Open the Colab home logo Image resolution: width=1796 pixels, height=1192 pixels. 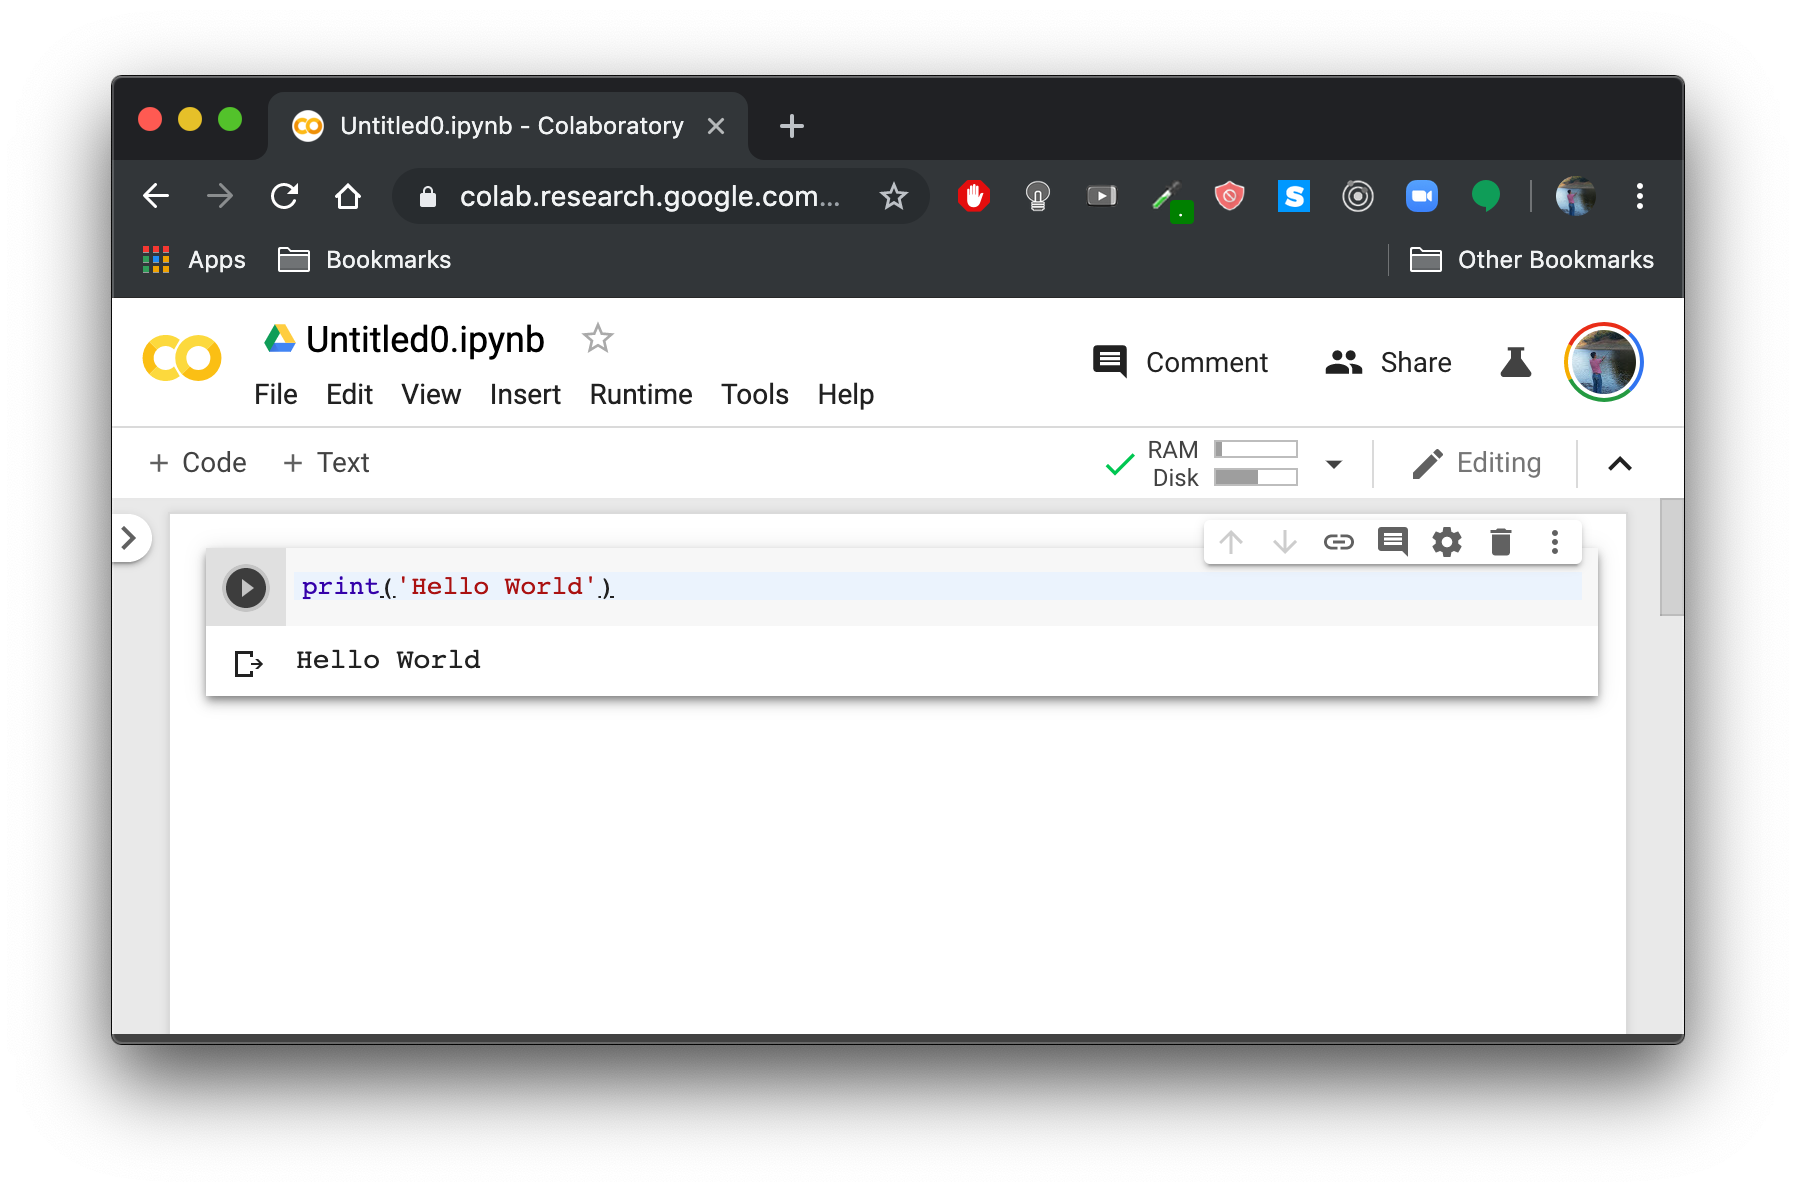(182, 358)
